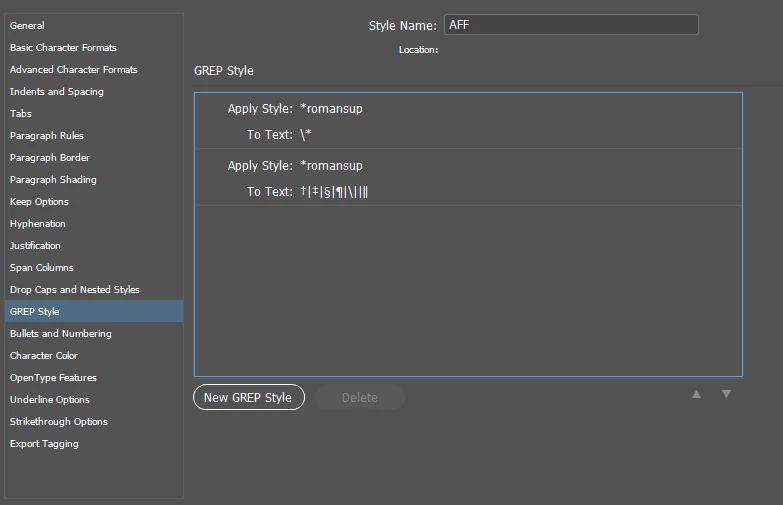783x505 pixels.
Task: Open Strikethrough Options section
Action: tap(94, 421)
